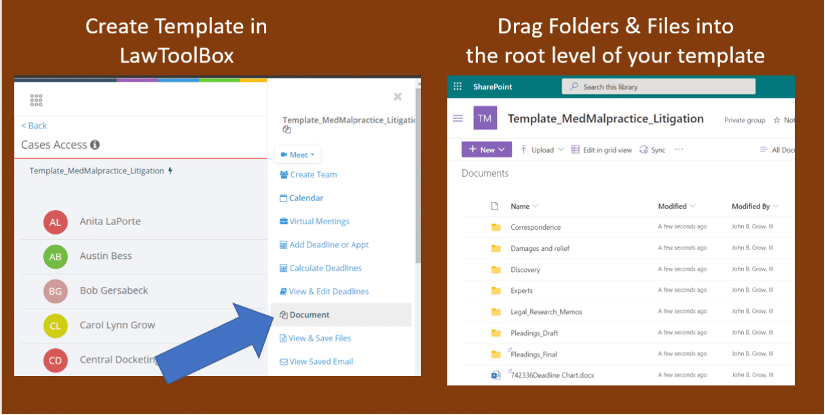The width and height of the screenshot is (825, 415).
Task: Click the star icon beside Not following
Action: click(x=777, y=120)
